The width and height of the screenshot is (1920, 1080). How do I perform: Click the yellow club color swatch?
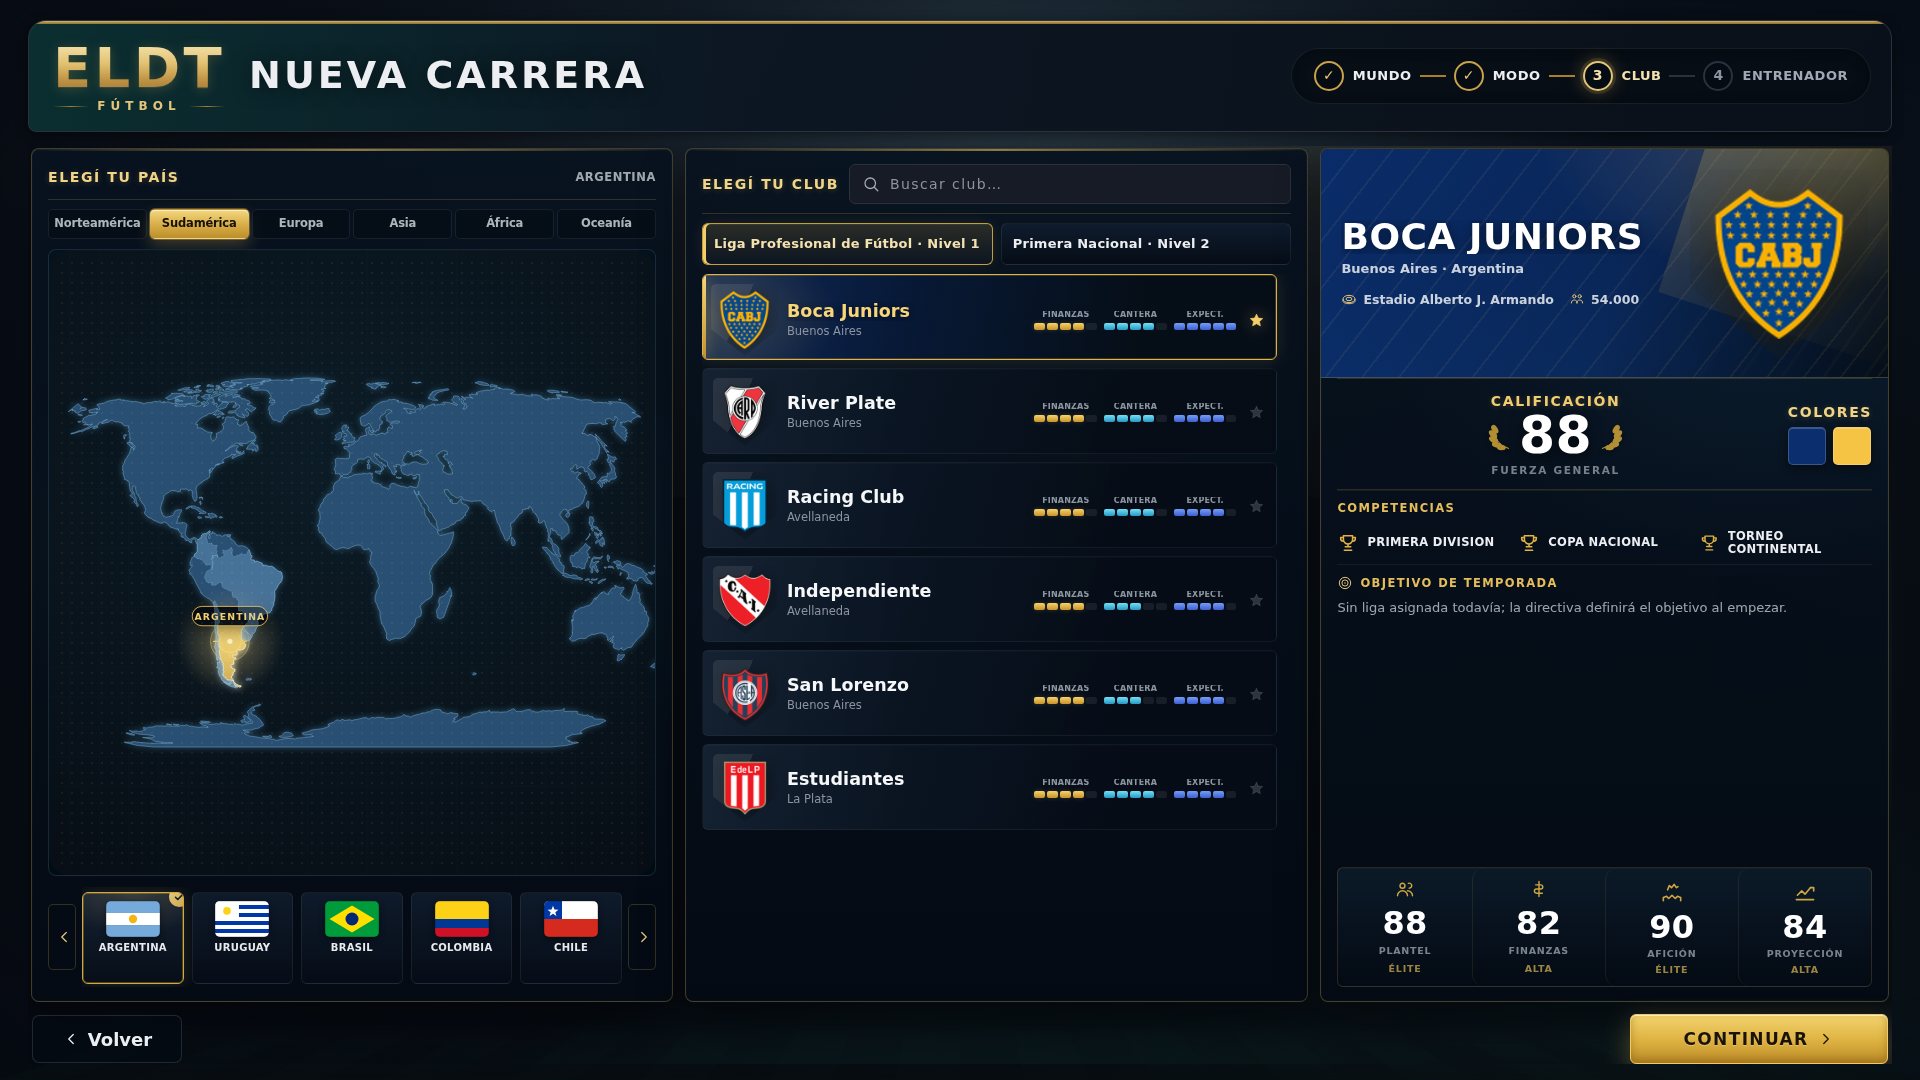[1852, 446]
